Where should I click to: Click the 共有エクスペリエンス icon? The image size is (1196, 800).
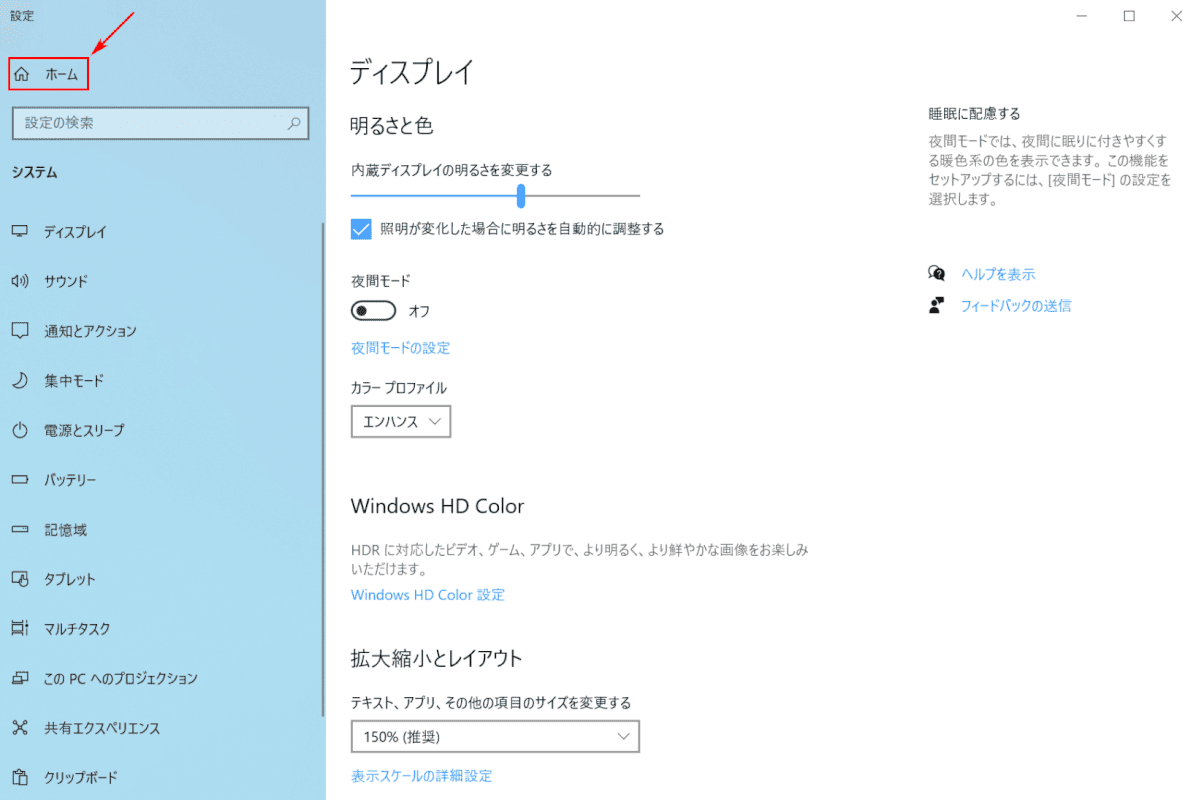21,728
